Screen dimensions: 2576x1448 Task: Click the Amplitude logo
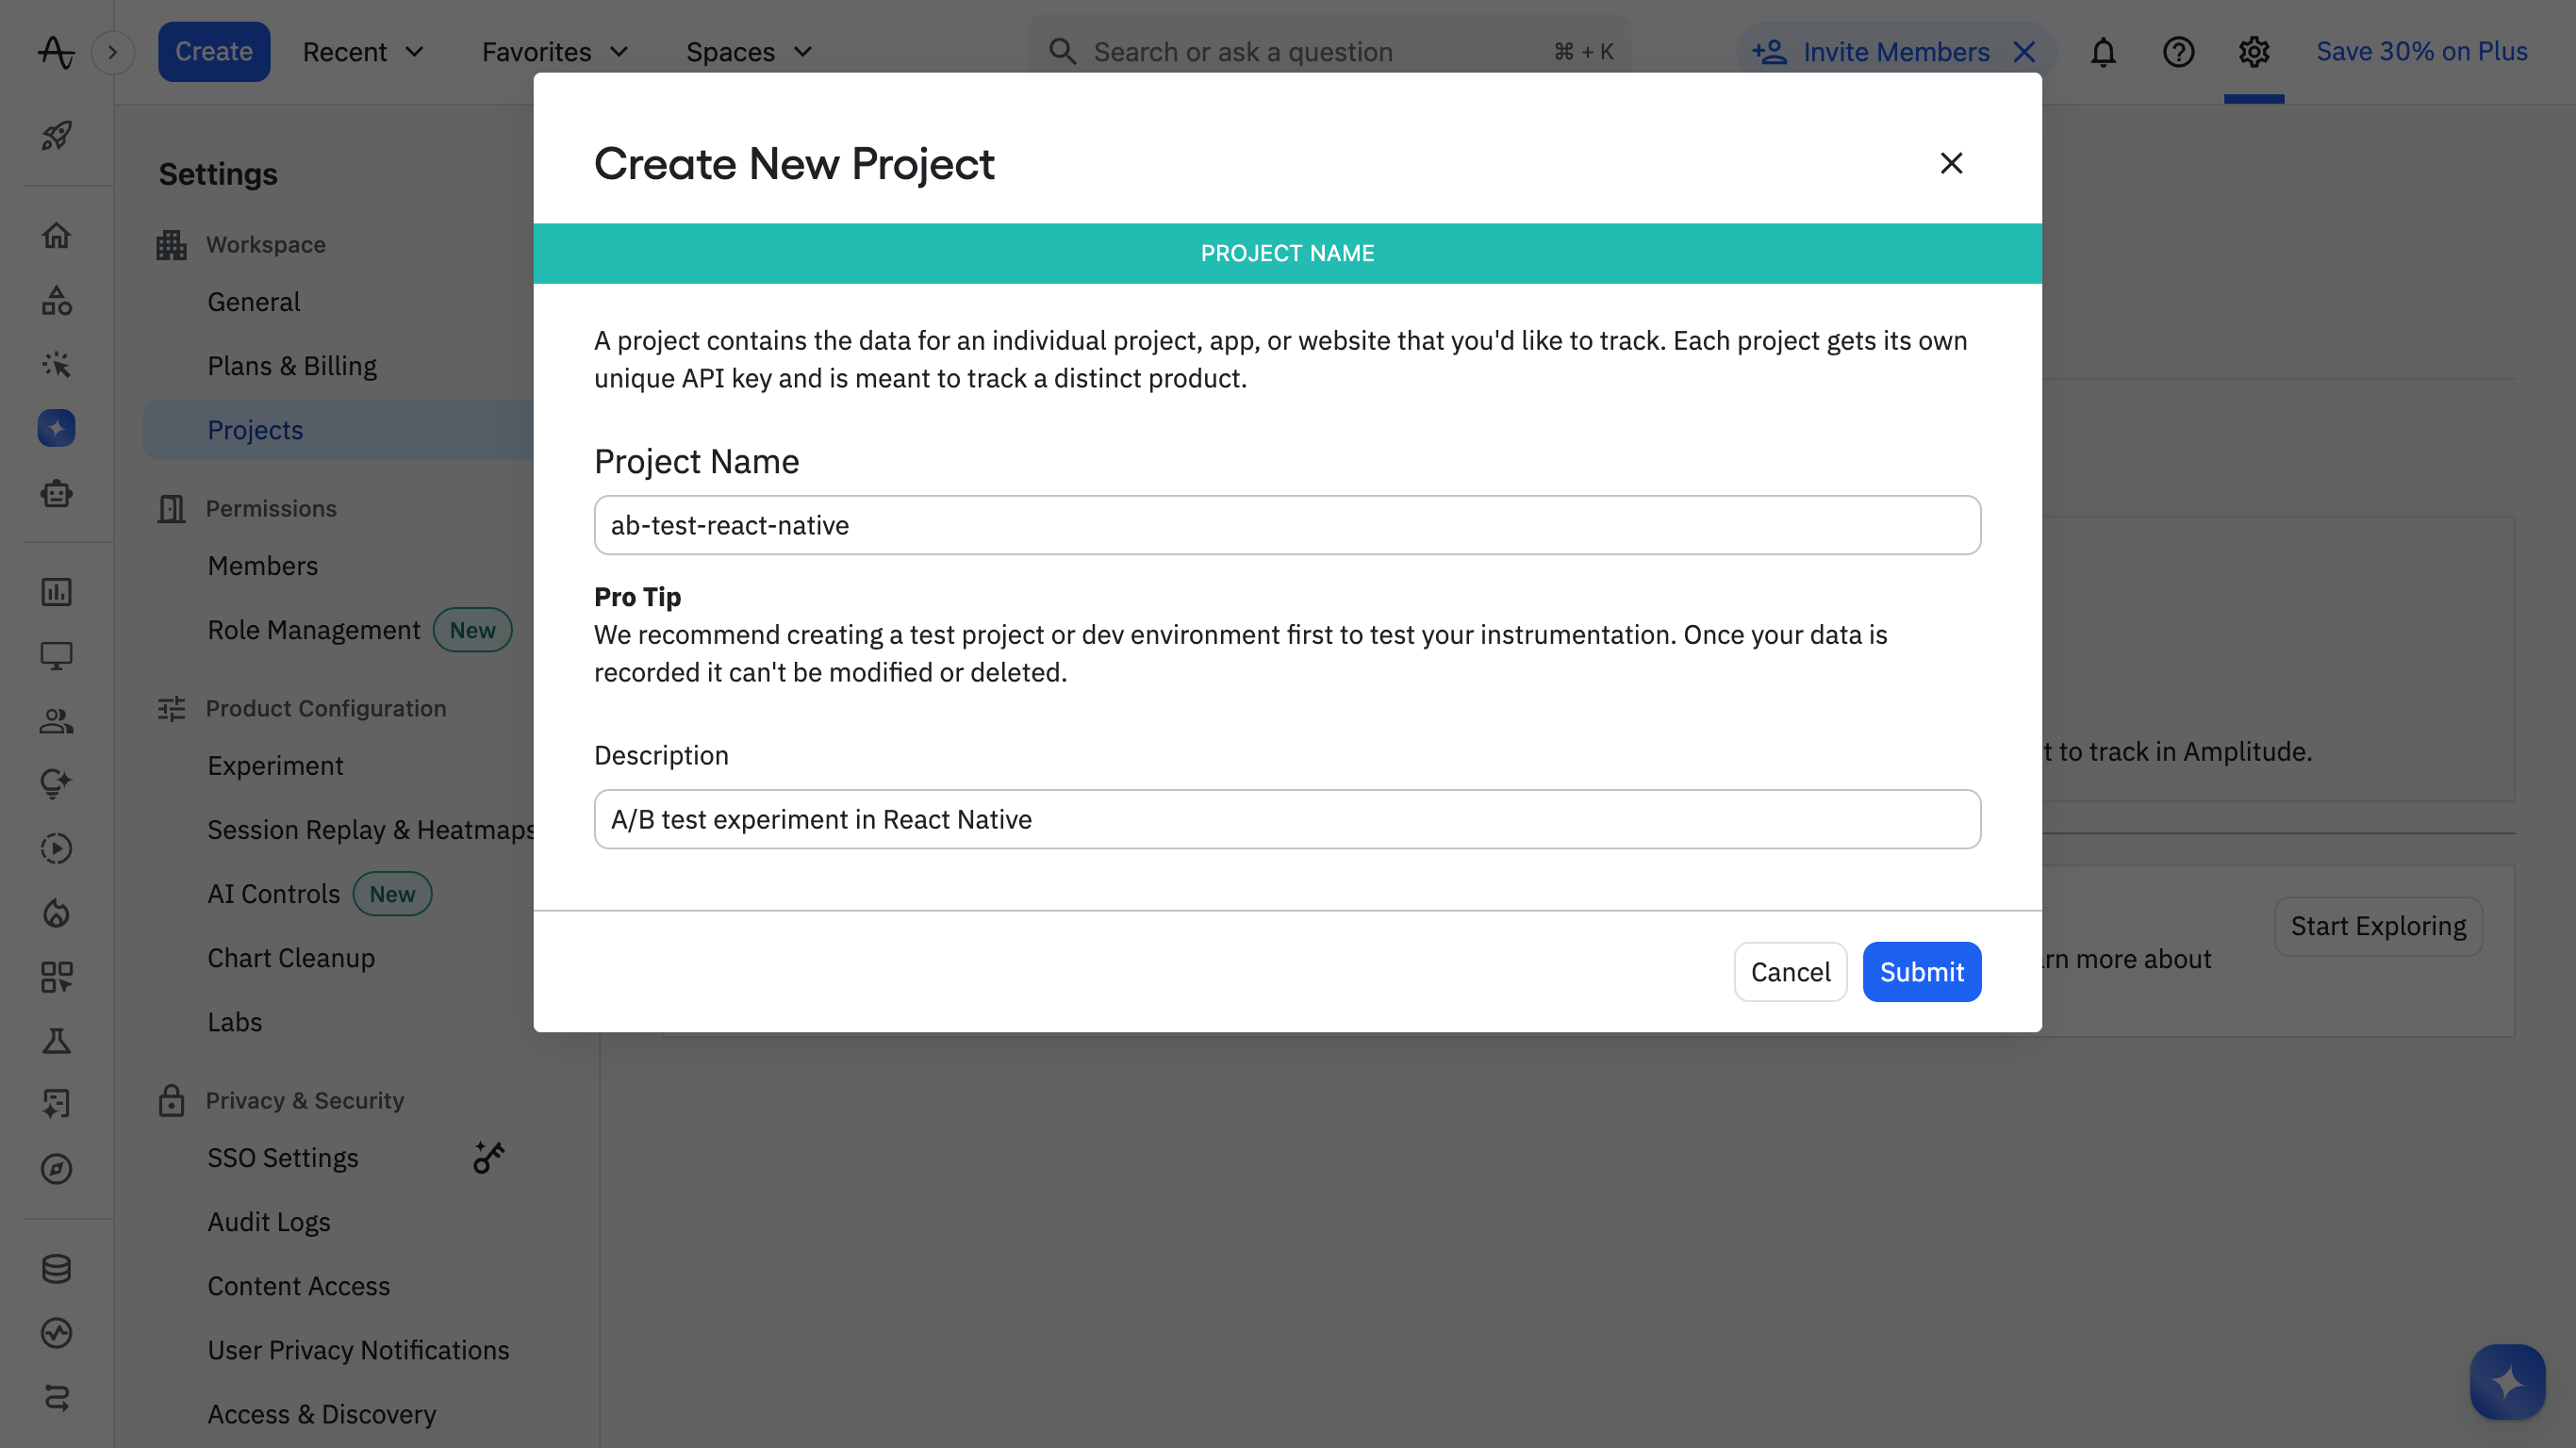pyautogui.click(x=56, y=52)
